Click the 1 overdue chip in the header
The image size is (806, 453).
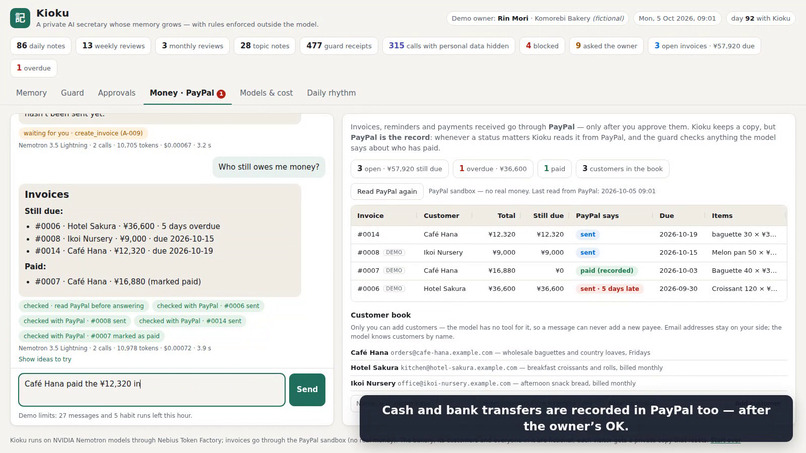click(33, 68)
